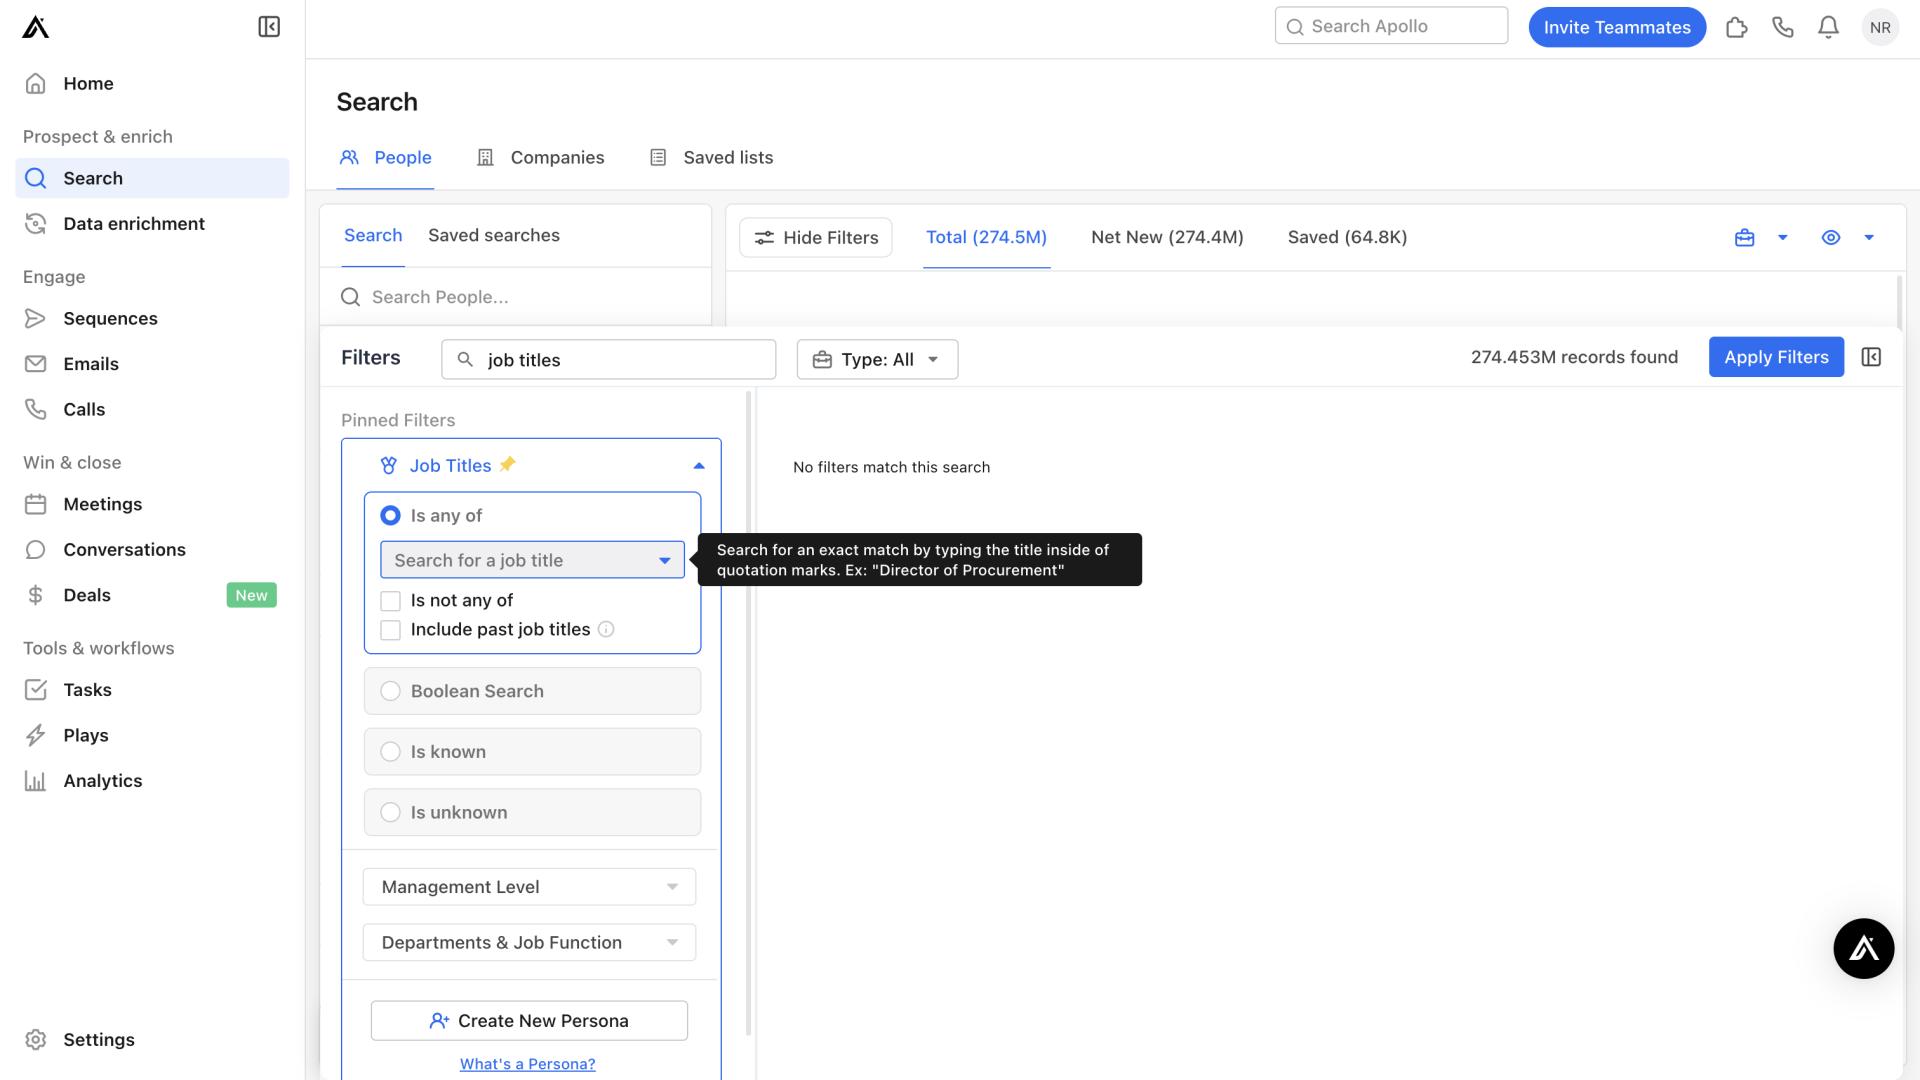Viewport: 1920px width, 1080px height.
Task: Select the Search sub-tab
Action: [x=373, y=236]
